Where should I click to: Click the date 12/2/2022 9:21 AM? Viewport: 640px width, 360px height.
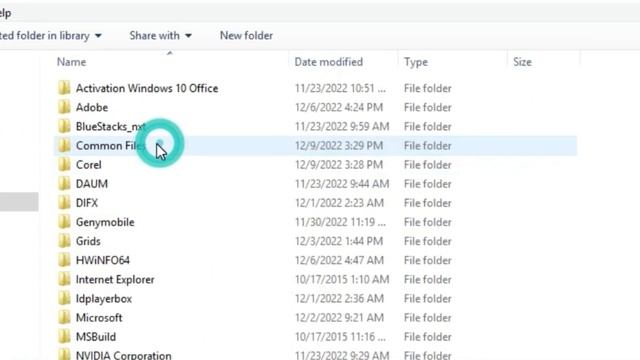[339, 318]
